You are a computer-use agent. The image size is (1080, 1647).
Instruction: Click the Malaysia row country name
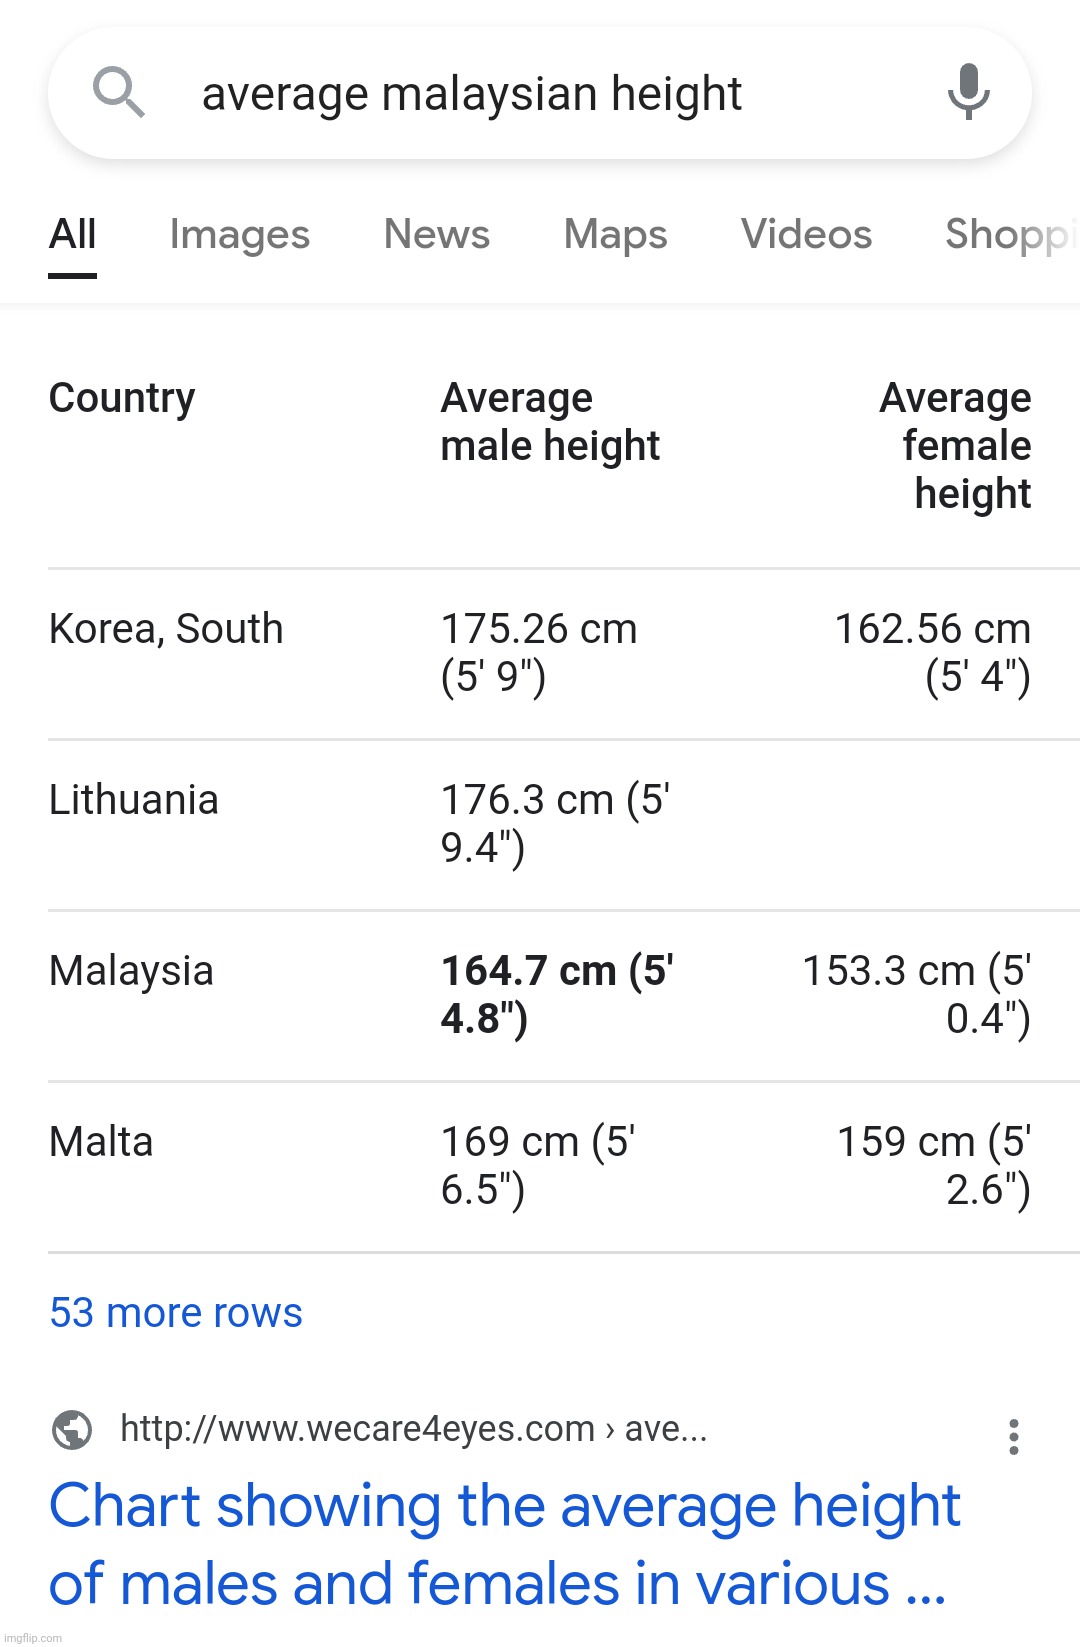point(131,971)
